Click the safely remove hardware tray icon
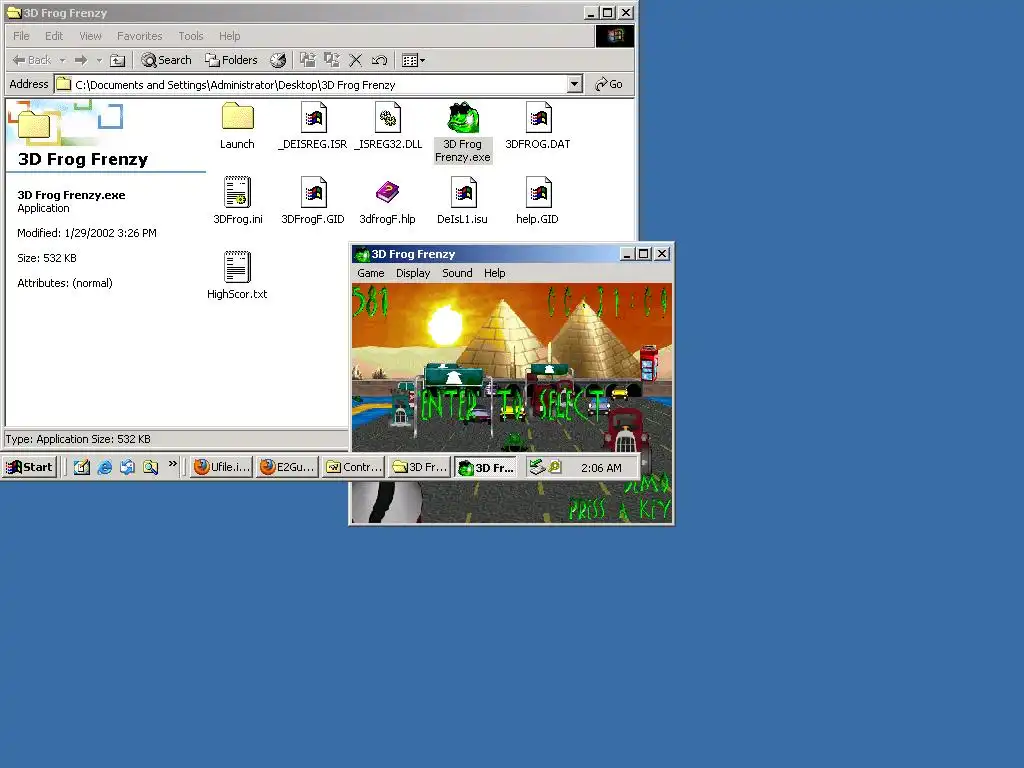This screenshot has width=1024, height=768. (x=537, y=467)
